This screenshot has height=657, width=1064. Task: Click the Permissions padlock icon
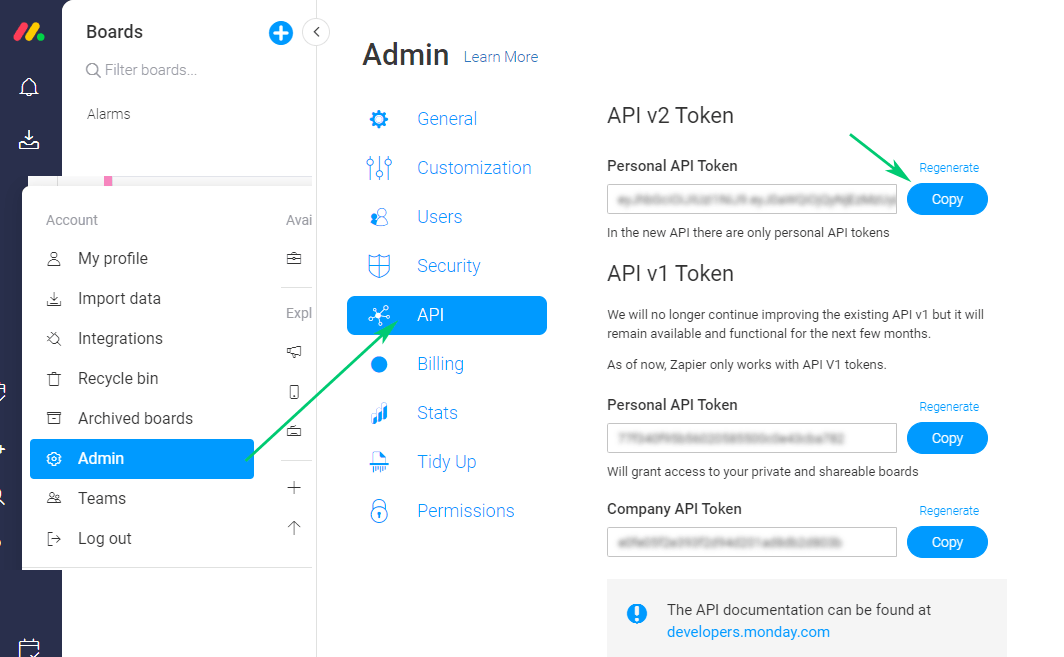(x=379, y=511)
